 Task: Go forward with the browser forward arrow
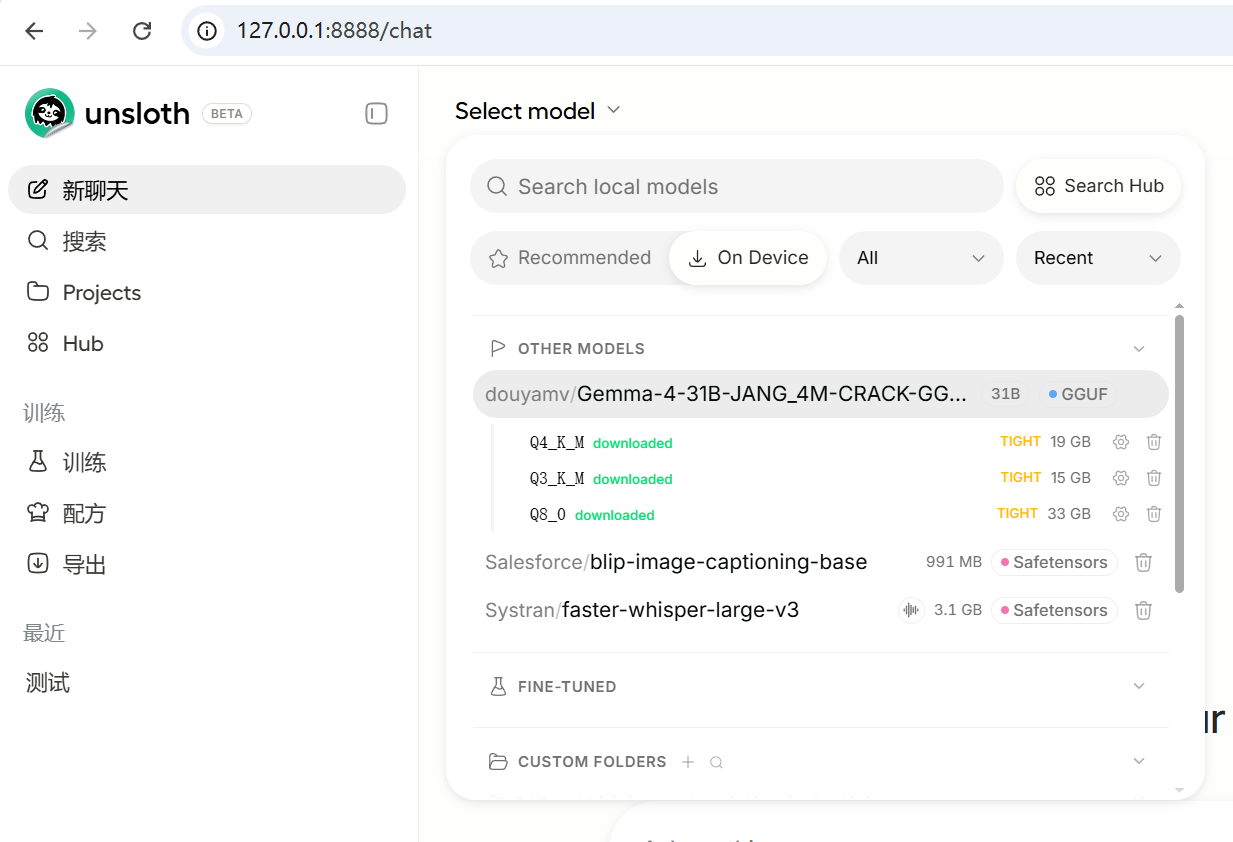coord(88,31)
